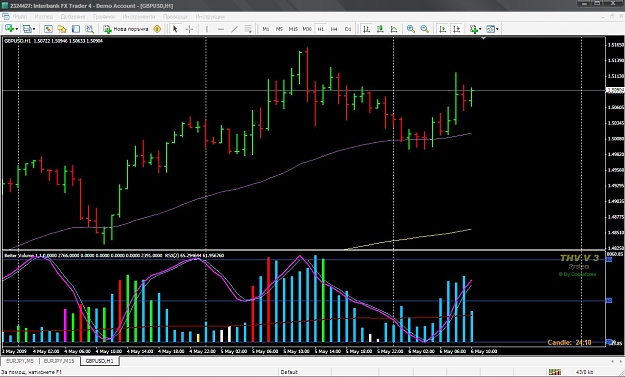This screenshot has height=377, width=625.
Task: Switch chart to H4 timeframe
Action: click(334, 29)
